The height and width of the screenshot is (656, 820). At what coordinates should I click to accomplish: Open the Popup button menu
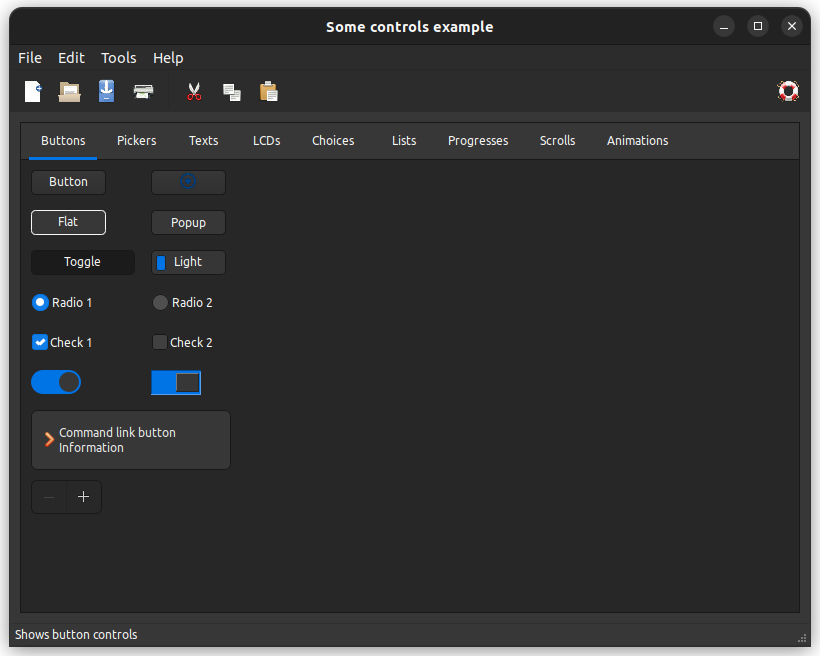[x=188, y=222]
